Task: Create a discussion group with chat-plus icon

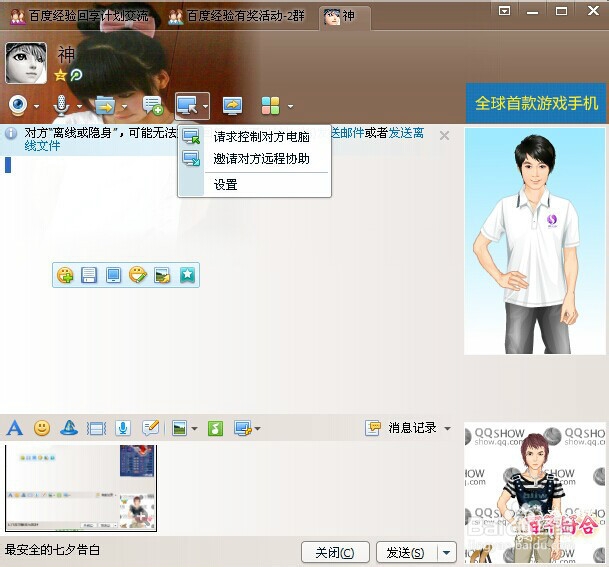Action: 152,105
